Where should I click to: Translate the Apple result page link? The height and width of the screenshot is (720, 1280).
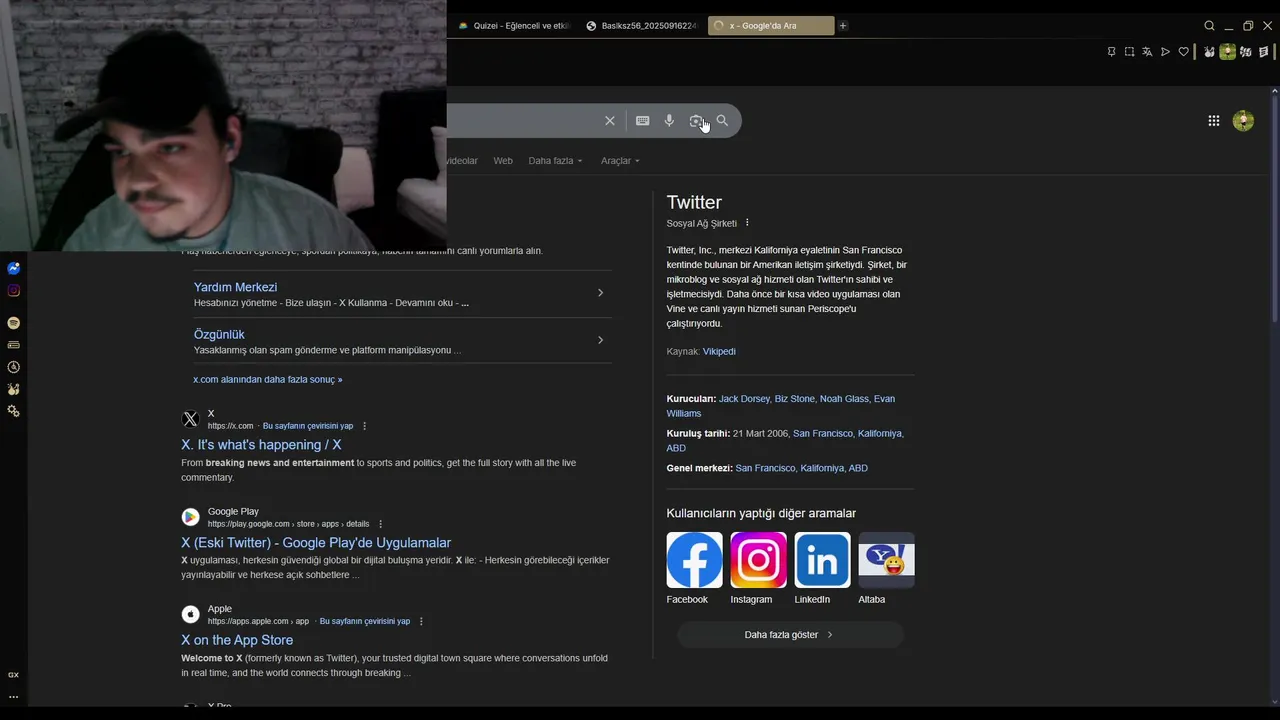click(365, 621)
